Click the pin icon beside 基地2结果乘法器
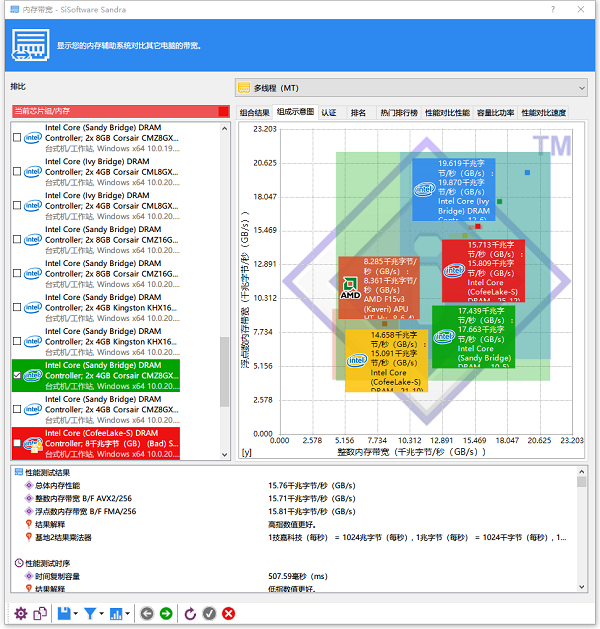Screen dimensions: 600x629 click(x=28, y=537)
